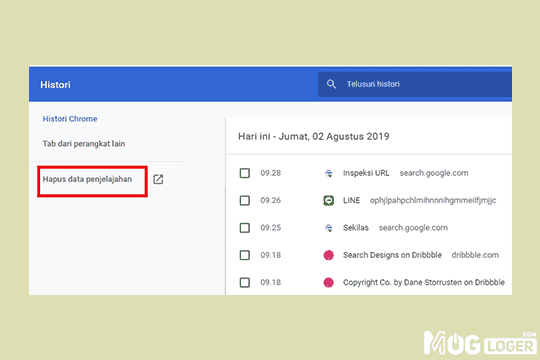Click the Inspeksi URL favicon
Image resolution: width=540 pixels, height=360 pixels.
coord(329,173)
